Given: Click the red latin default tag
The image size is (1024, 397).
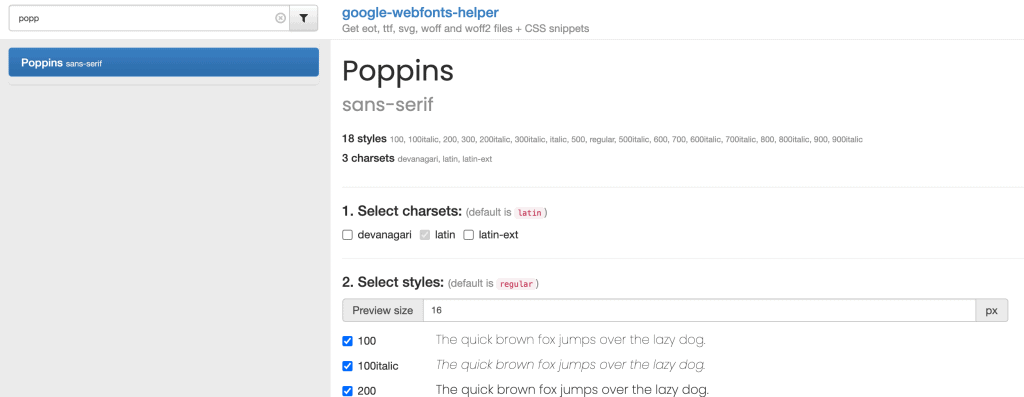Looking at the screenshot, I should tap(530, 213).
